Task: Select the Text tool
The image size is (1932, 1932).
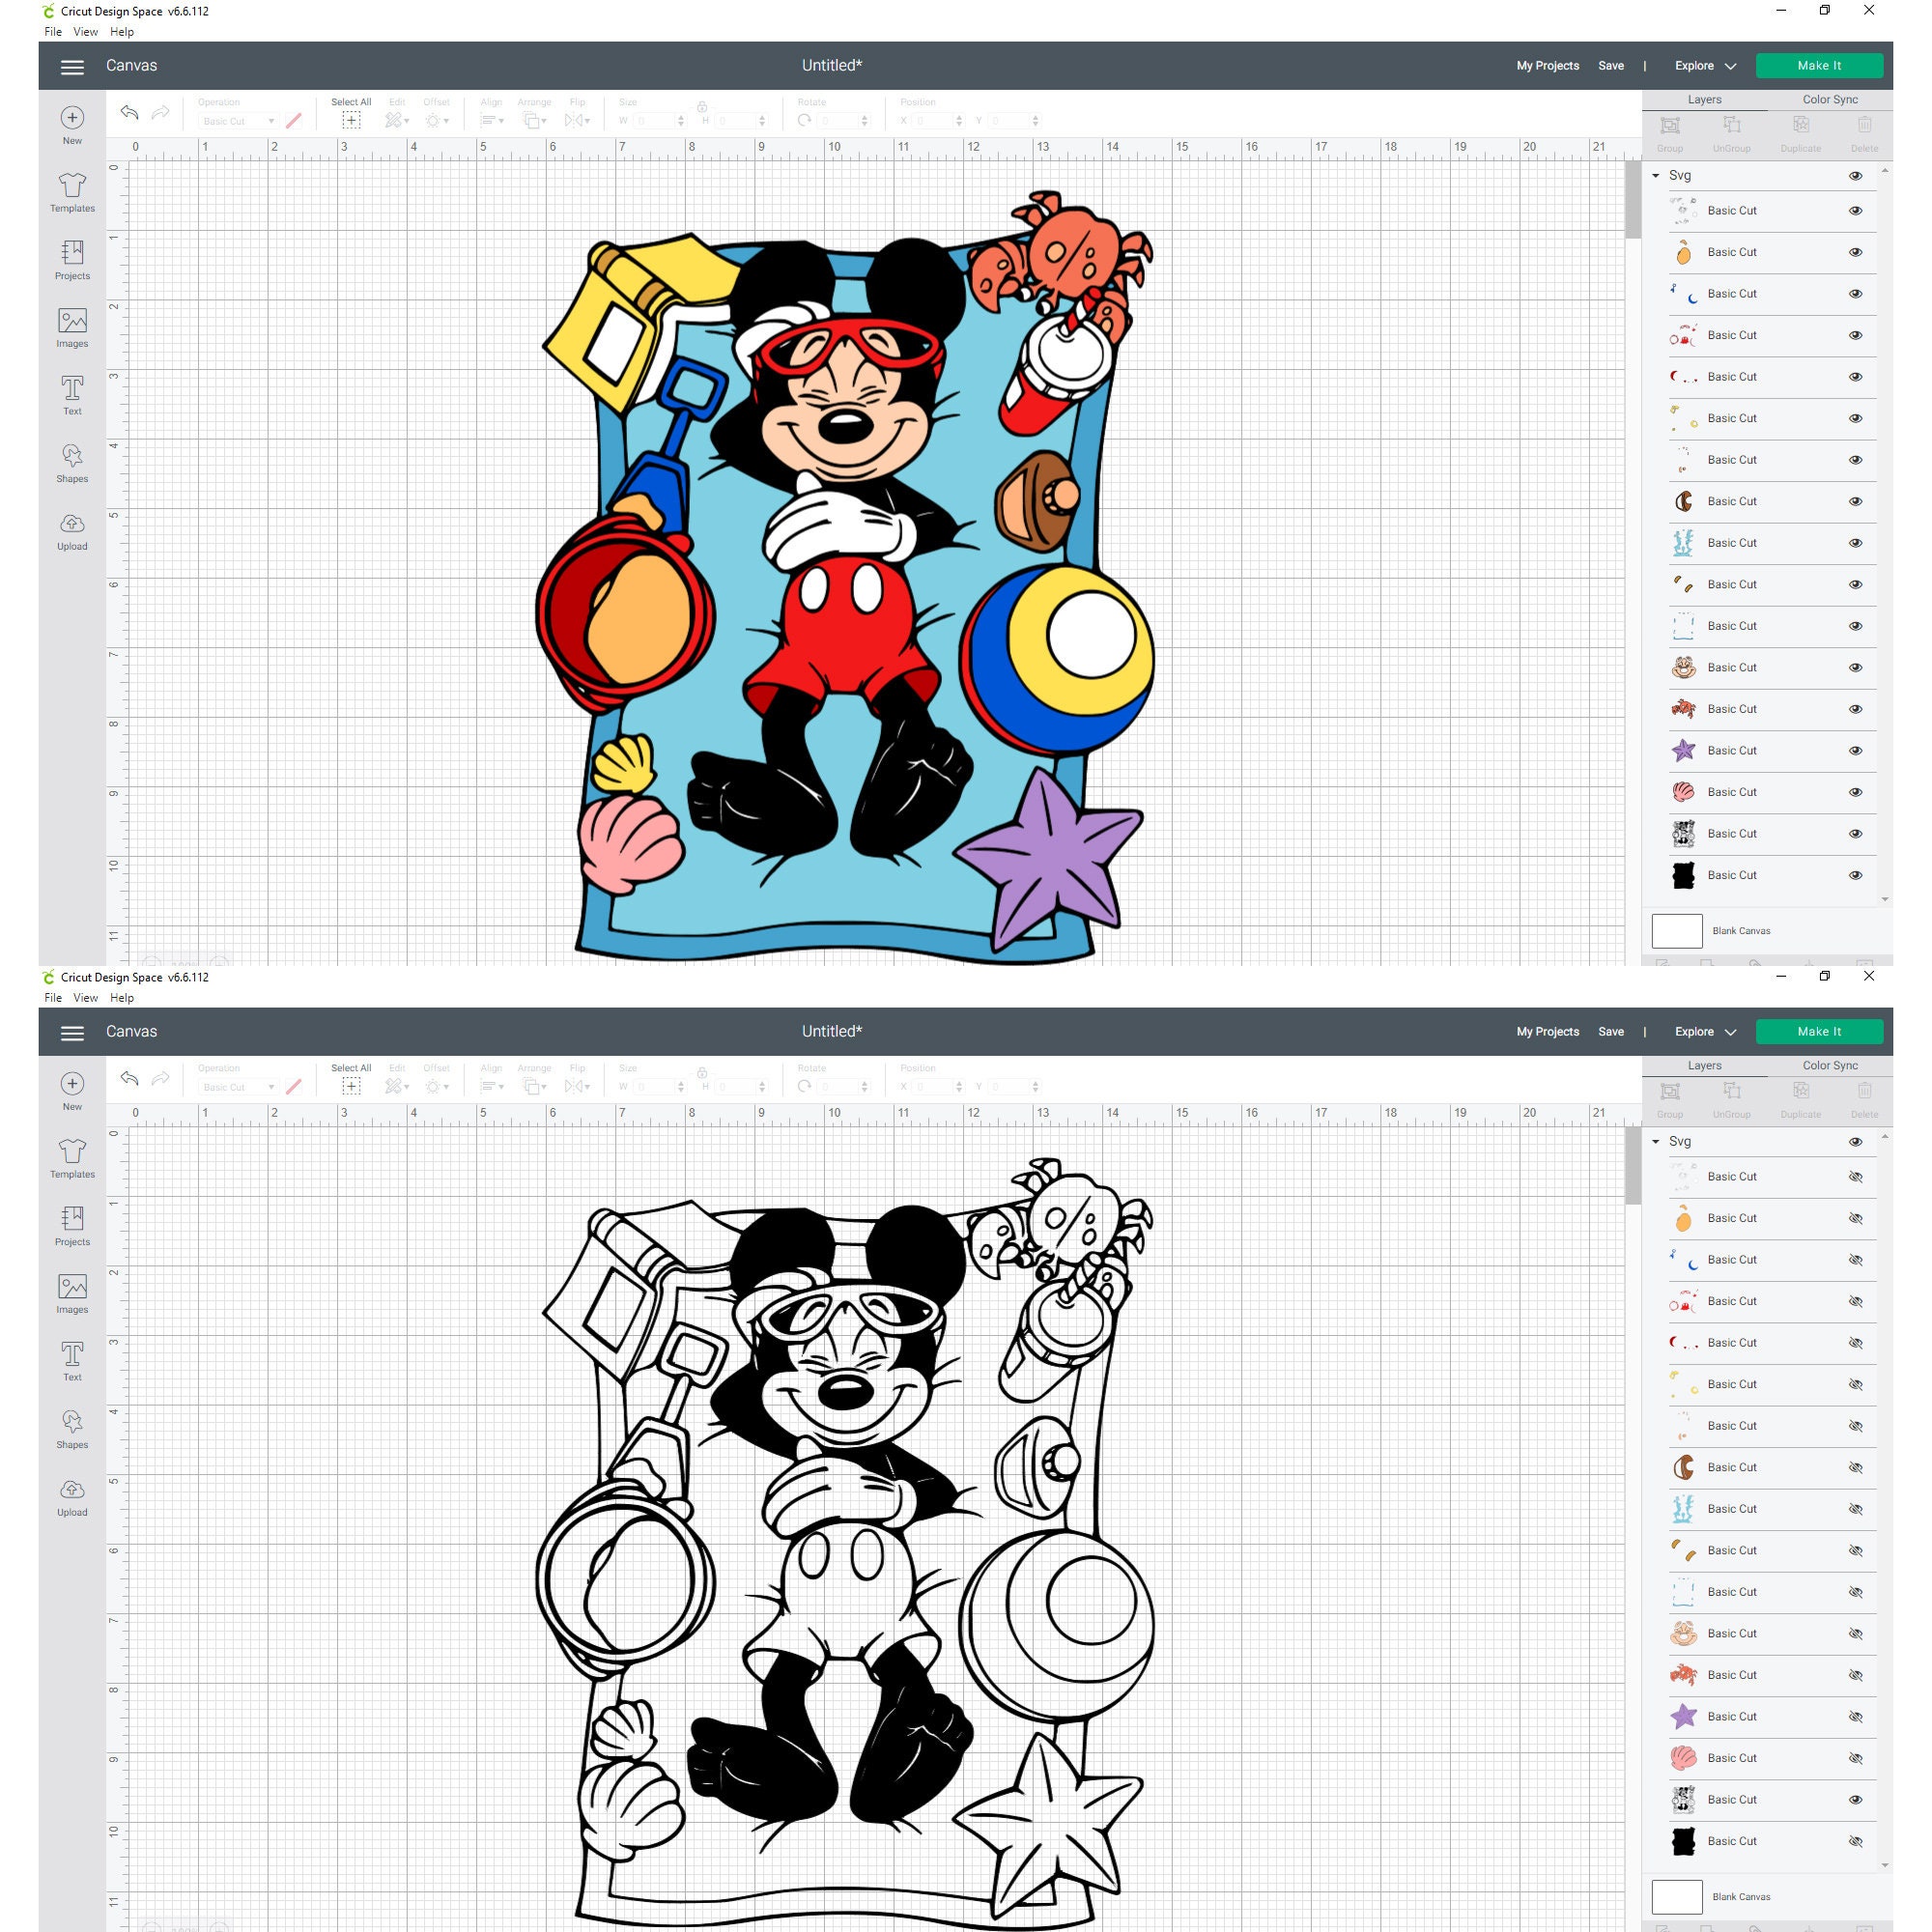Action: pos(72,392)
